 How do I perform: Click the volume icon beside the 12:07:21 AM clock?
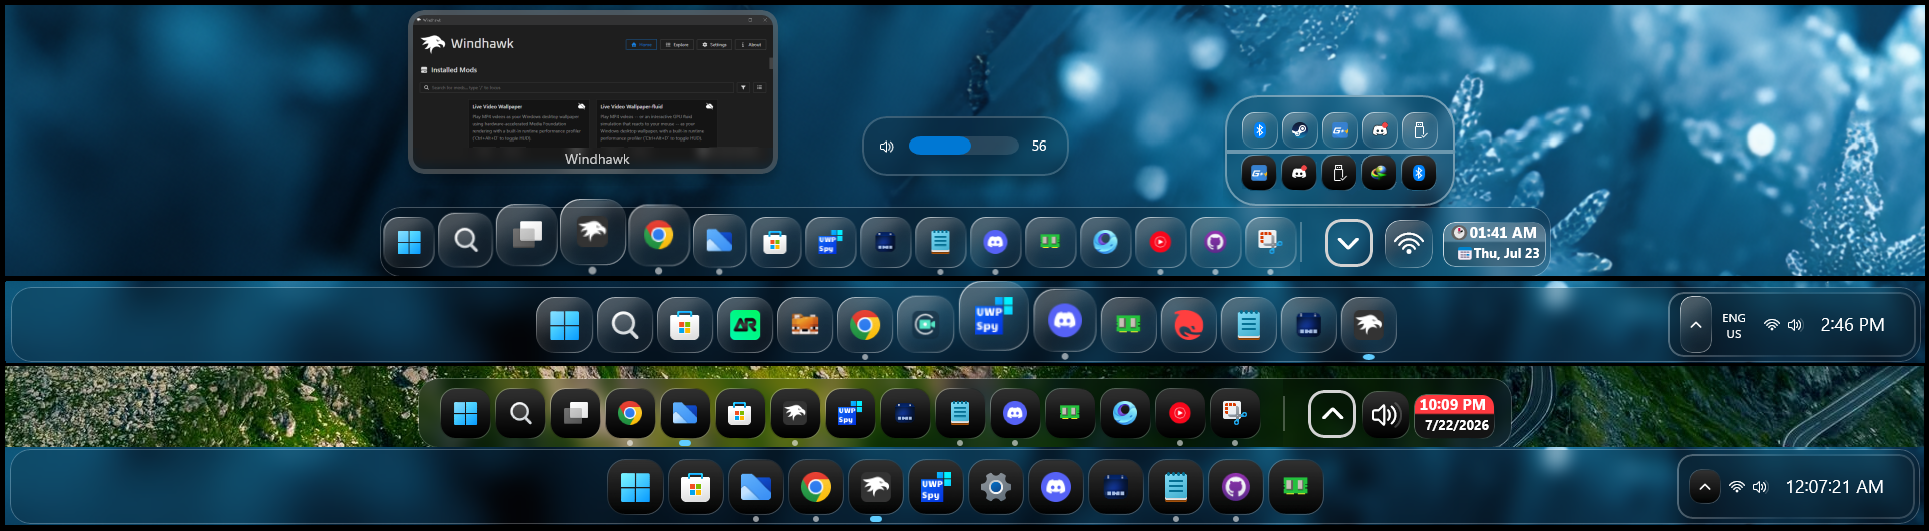(1760, 487)
